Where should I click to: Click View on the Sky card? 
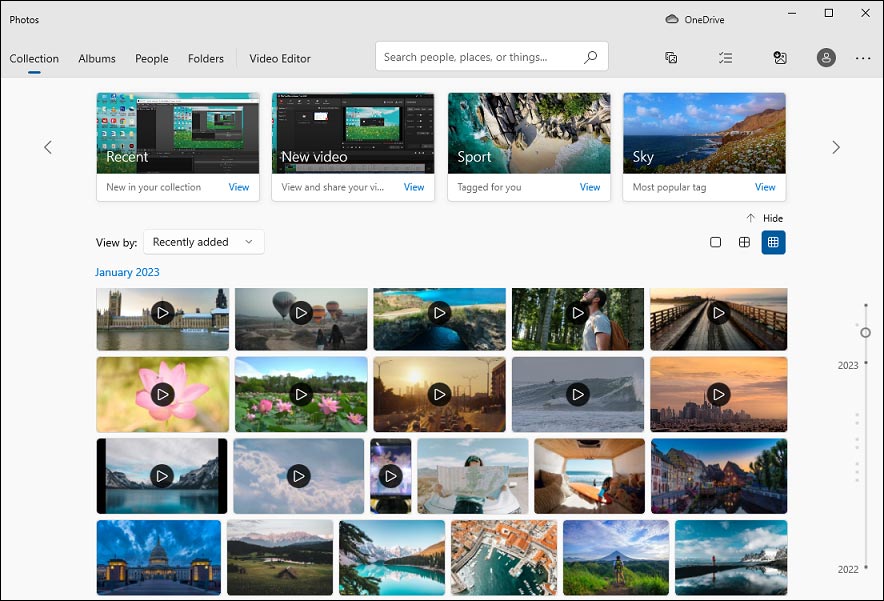coord(764,187)
